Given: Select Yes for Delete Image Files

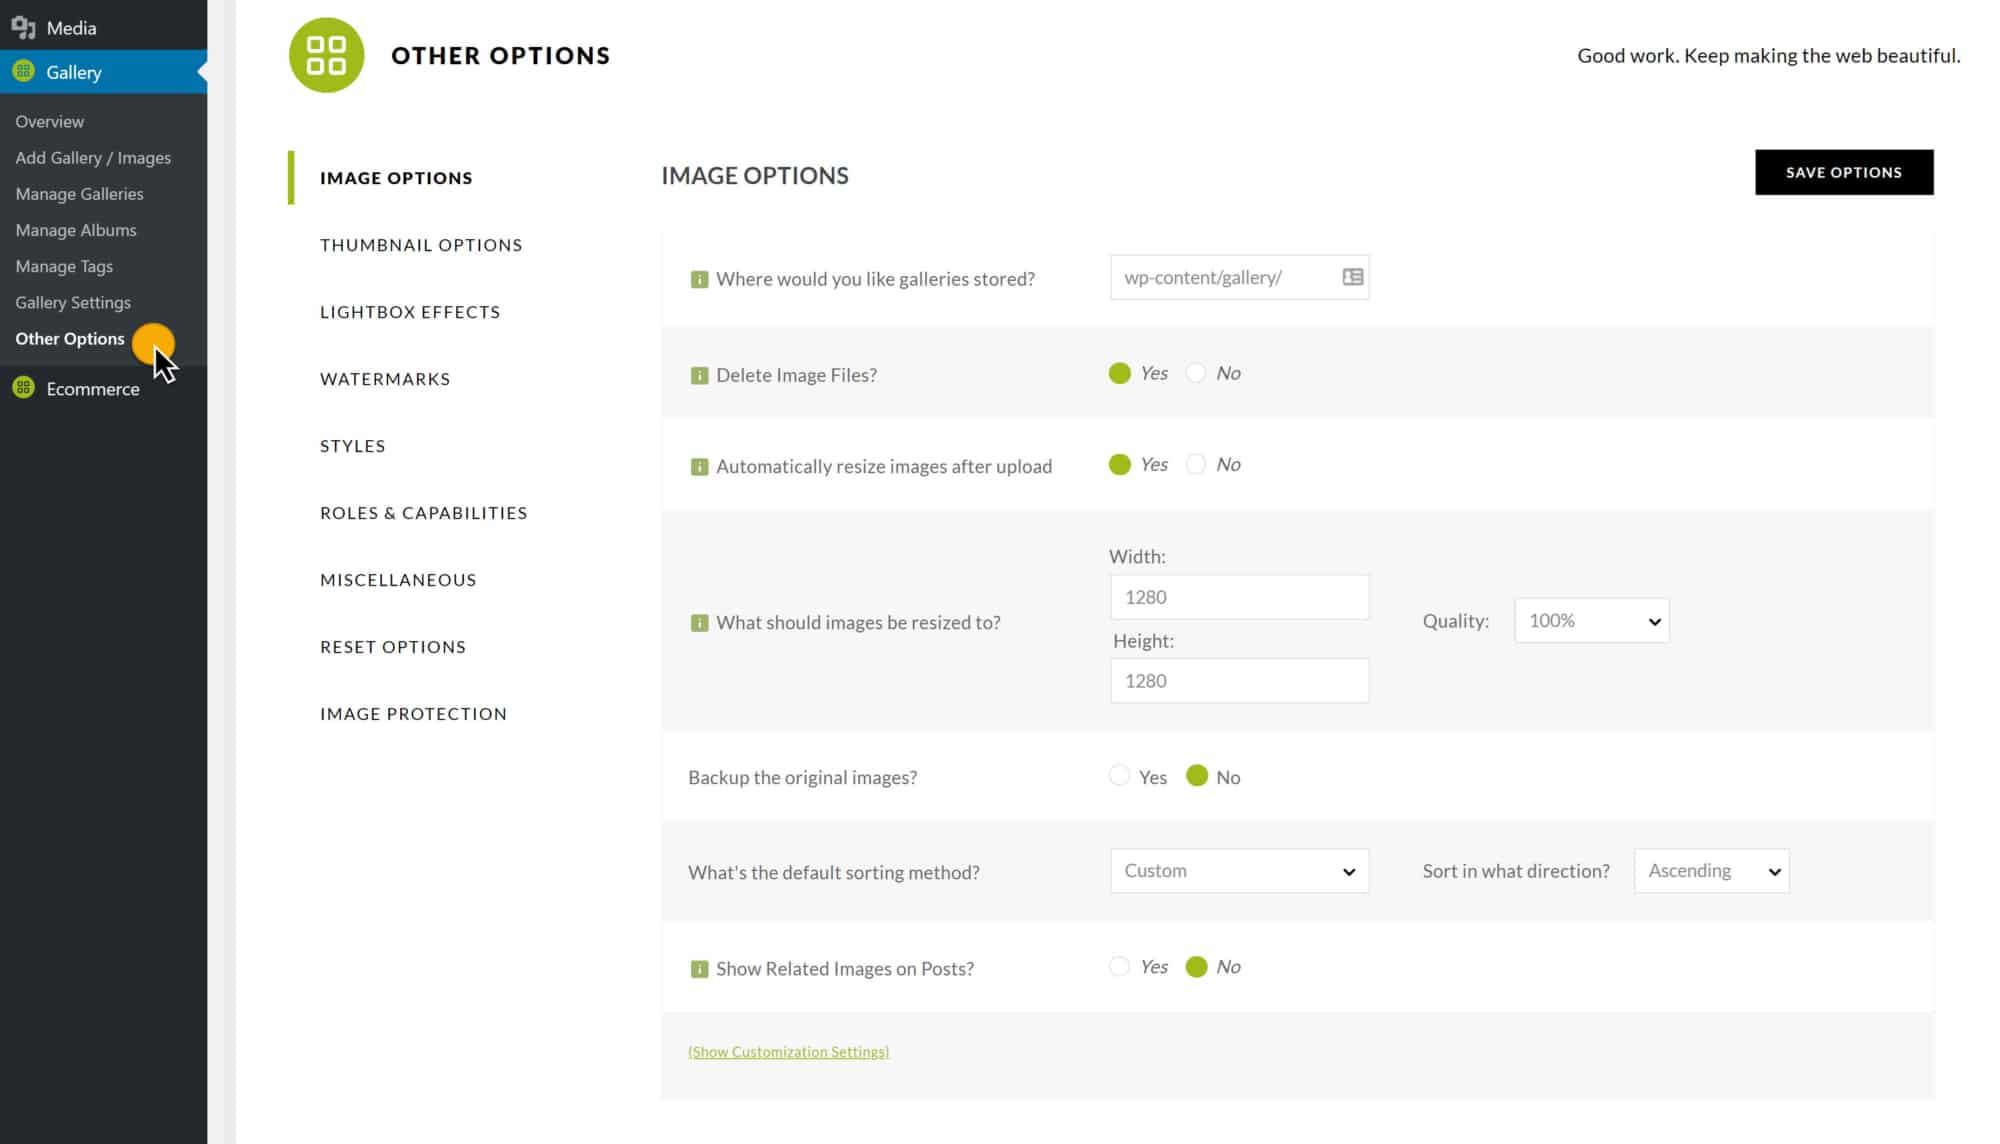Looking at the screenshot, I should 1120,373.
